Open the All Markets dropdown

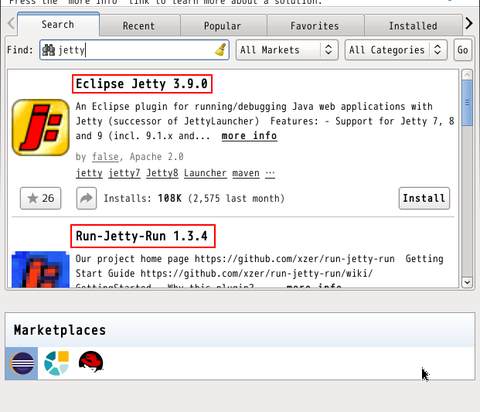(287, 50)
